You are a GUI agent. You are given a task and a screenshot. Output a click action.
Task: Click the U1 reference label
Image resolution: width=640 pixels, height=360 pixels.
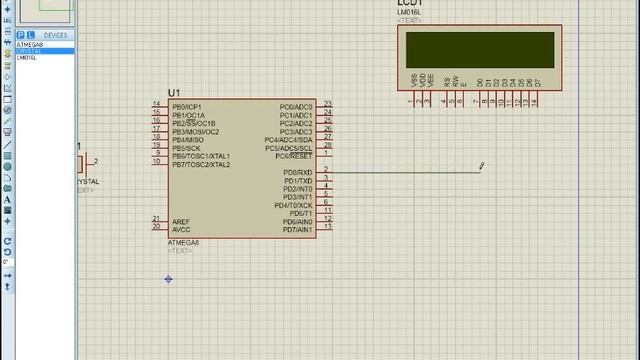click(x=174, y=93)
